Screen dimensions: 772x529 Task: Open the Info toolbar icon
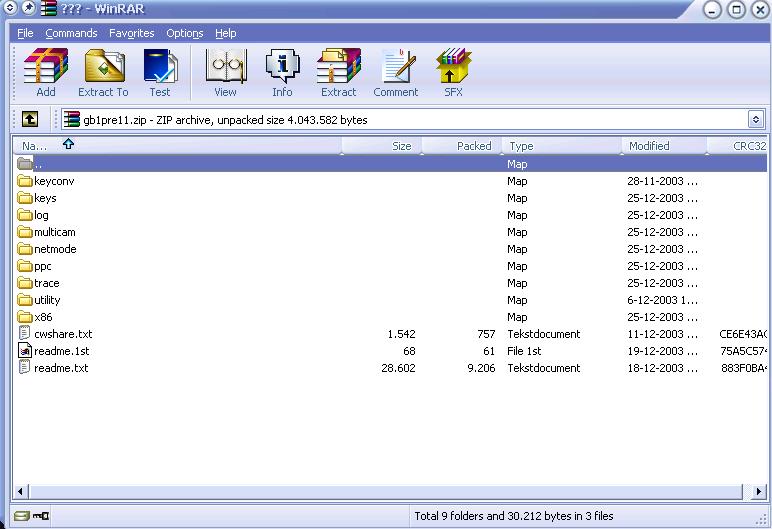pyautogui.click(x=282, y=66)
